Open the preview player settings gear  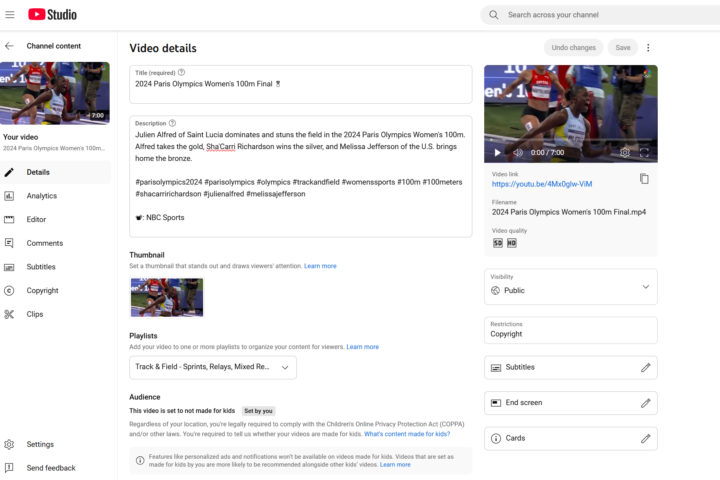(x=625, y=153)
